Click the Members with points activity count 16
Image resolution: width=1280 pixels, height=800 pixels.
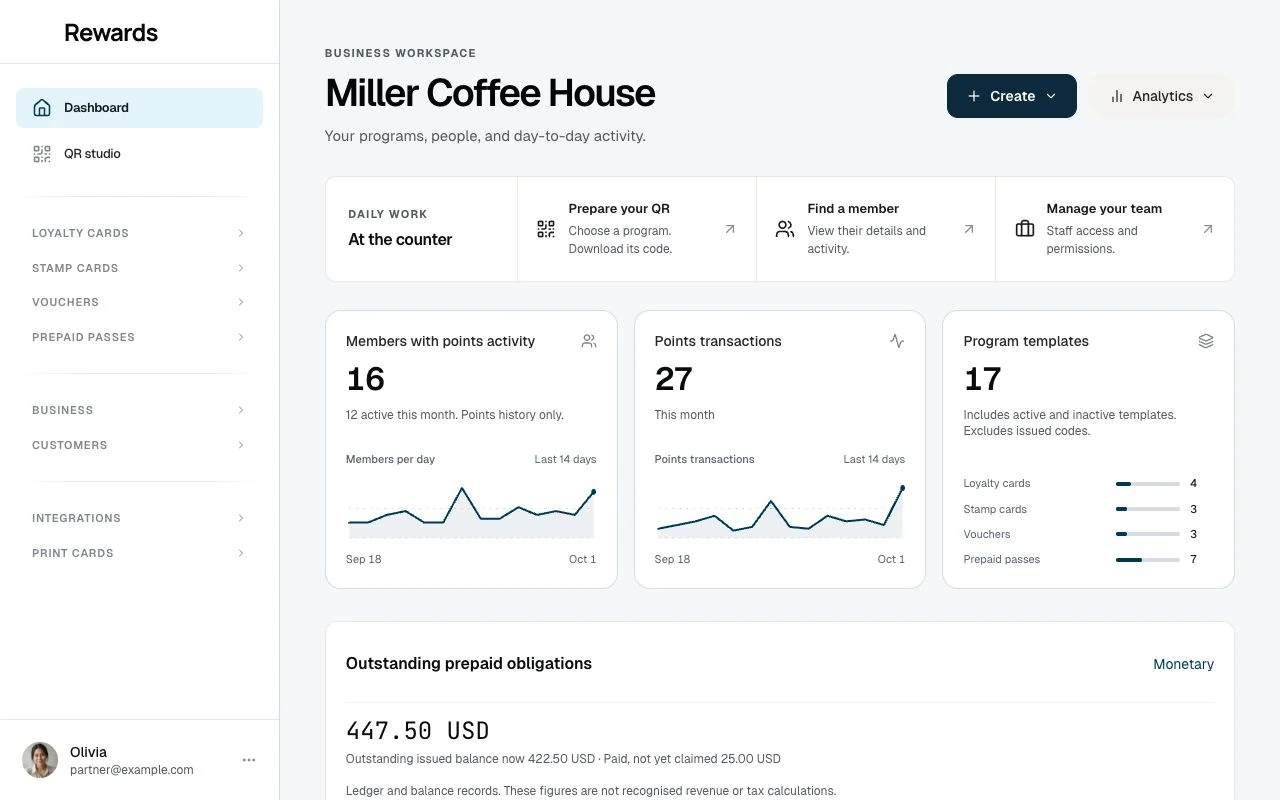coord(365,379)
